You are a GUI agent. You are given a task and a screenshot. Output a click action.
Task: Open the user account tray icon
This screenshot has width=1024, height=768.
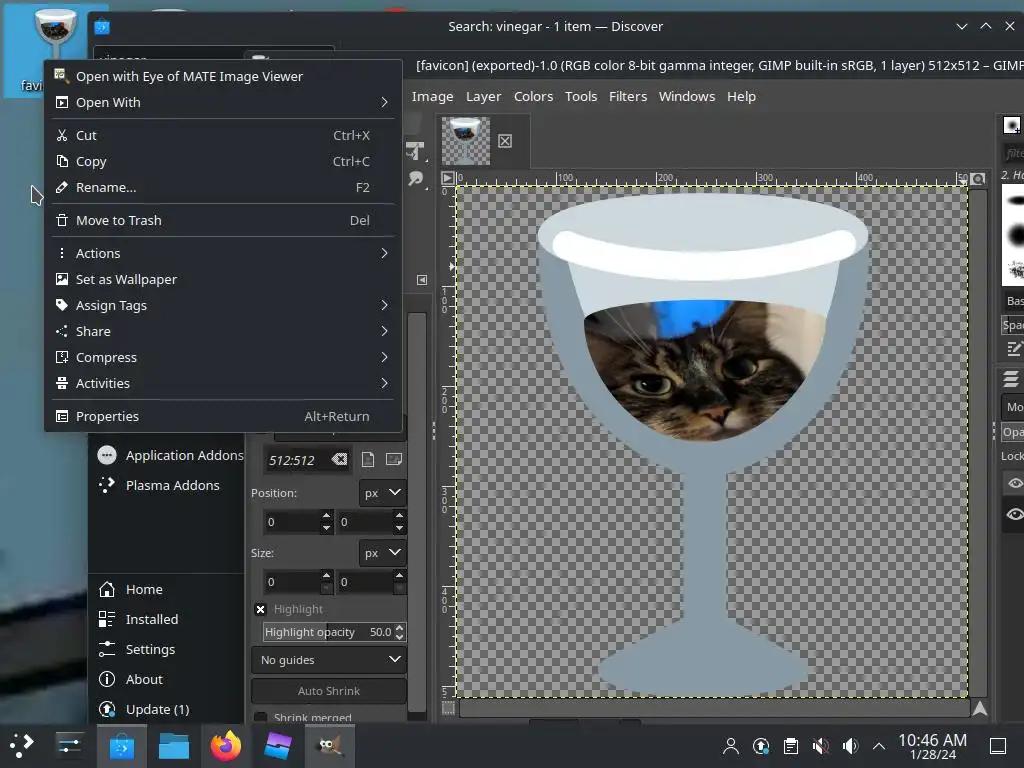731,746
